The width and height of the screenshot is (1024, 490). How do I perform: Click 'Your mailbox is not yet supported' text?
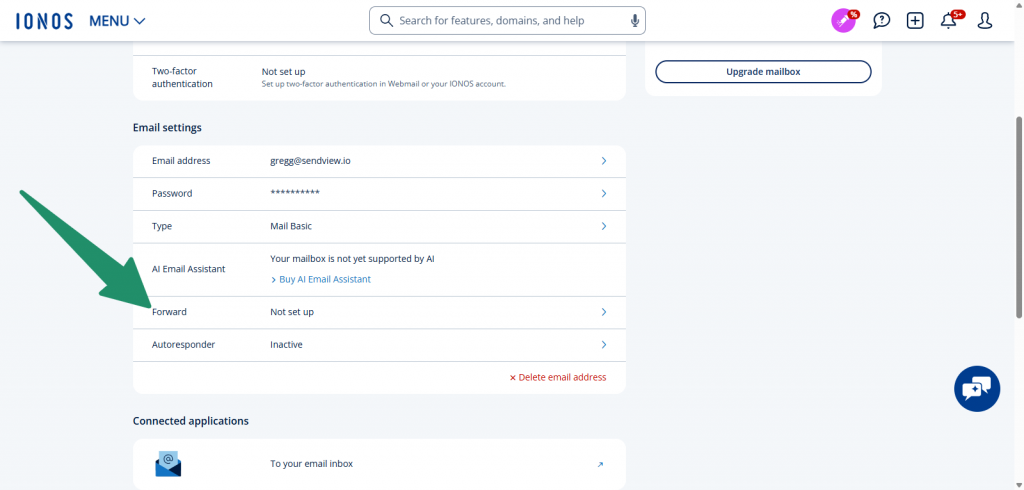(x=353, y=259)
